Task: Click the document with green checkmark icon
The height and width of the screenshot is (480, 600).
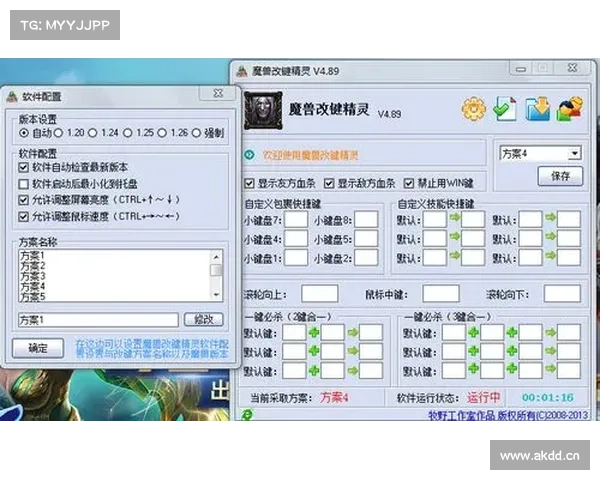Action: (505, 109)
